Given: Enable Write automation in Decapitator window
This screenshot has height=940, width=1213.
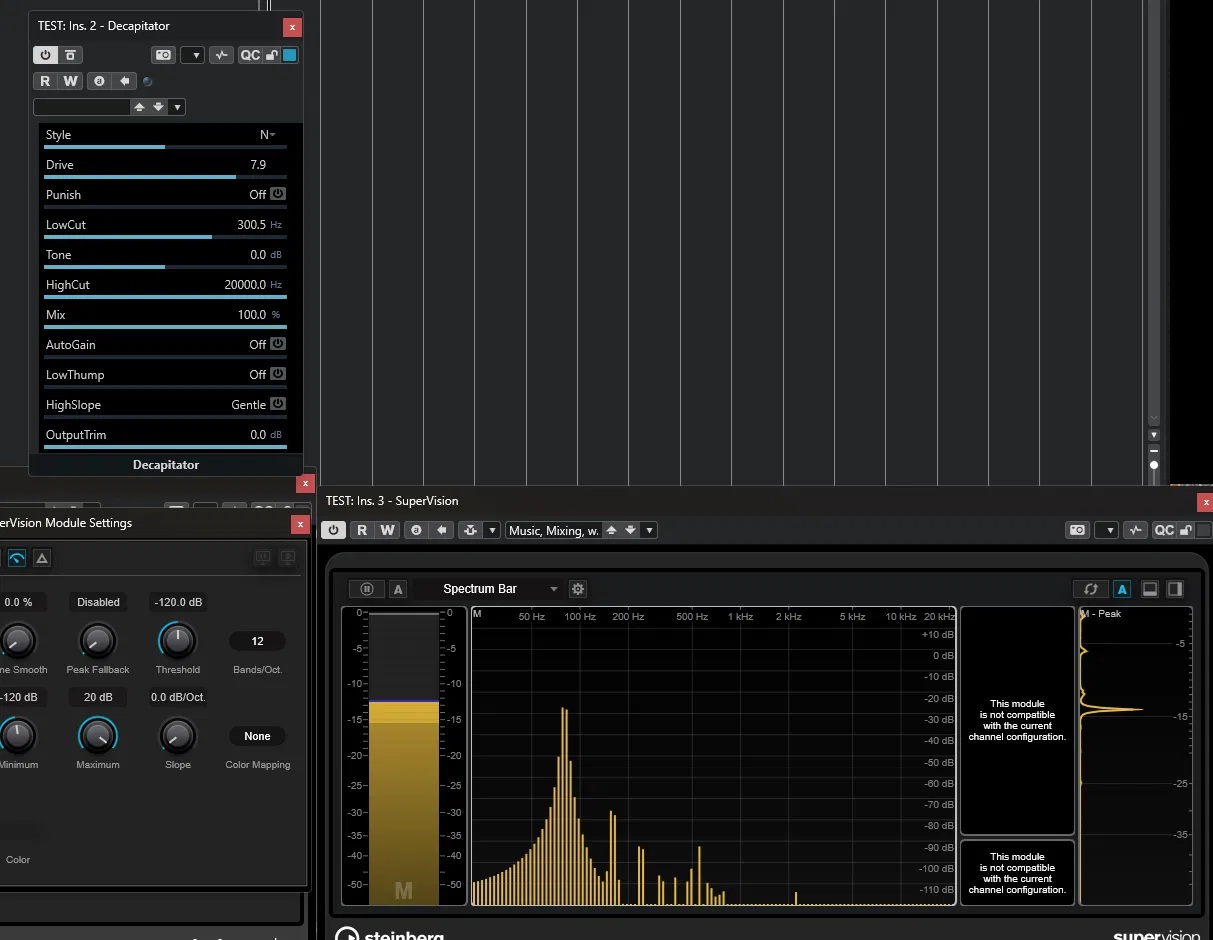Looking at the screenshot, I should pyautogui.click(x=70, y=81).
